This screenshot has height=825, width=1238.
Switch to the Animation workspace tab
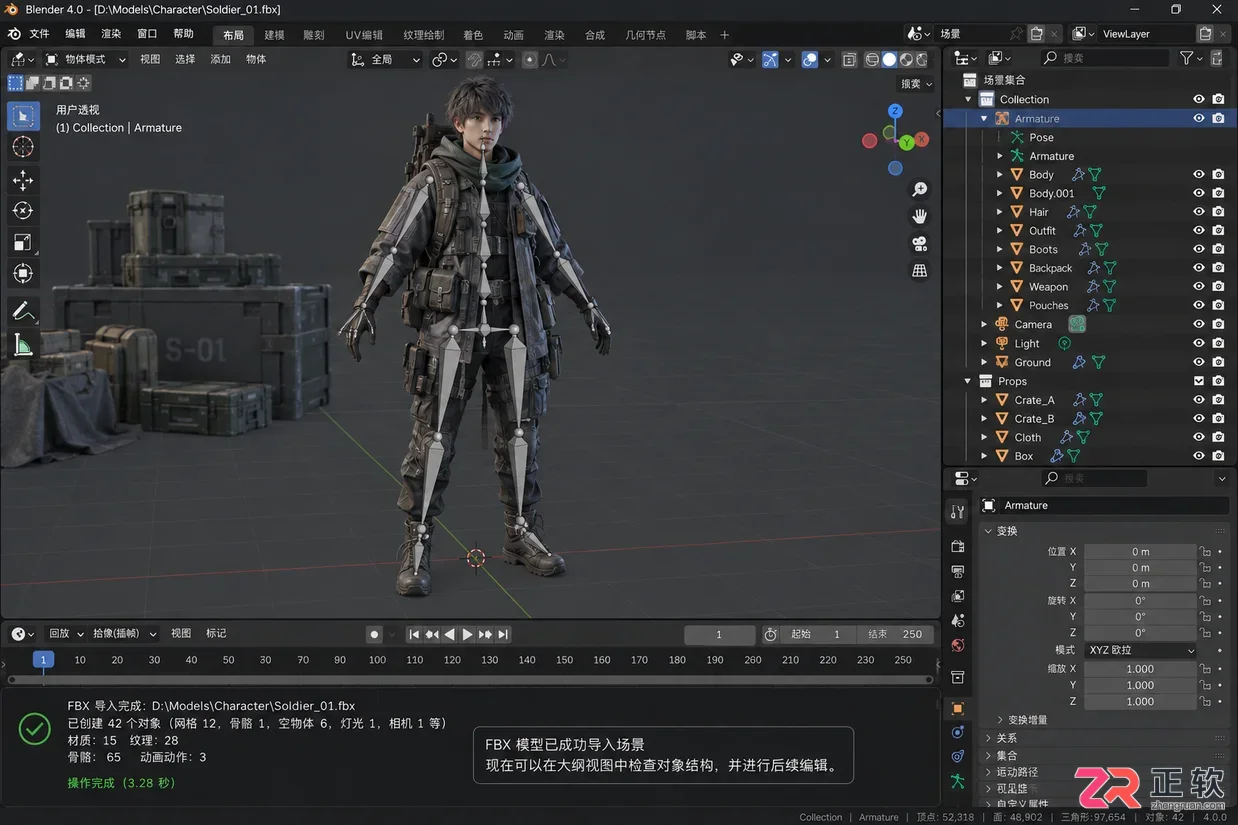(513, 35)
